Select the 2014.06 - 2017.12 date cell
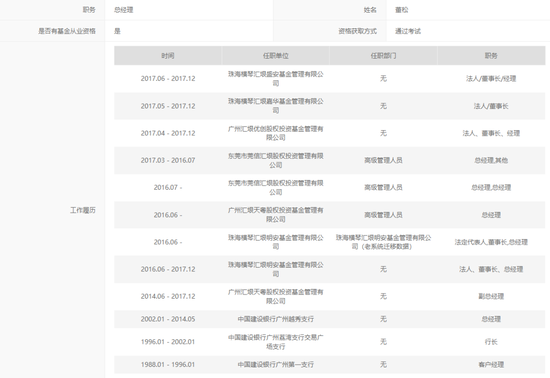 click(x=168, y=296)
